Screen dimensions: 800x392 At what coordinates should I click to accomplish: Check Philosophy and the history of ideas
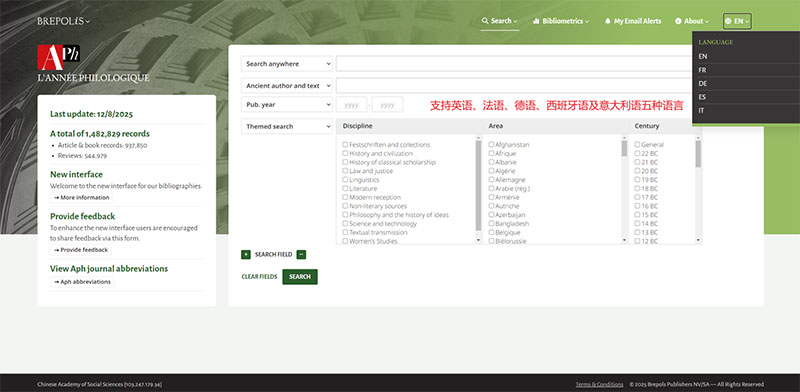[x=345, y=215]
